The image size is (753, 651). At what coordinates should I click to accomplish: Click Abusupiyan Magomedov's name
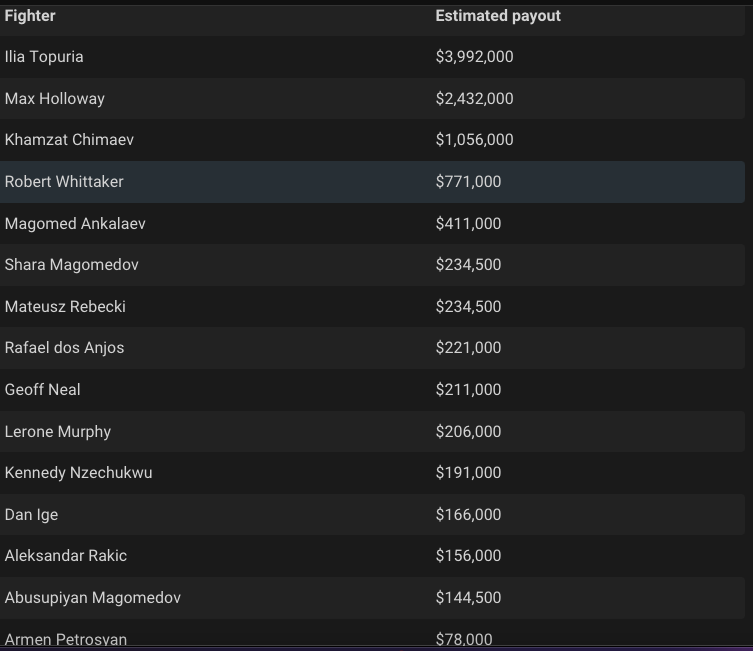click(x=93, y=598)
